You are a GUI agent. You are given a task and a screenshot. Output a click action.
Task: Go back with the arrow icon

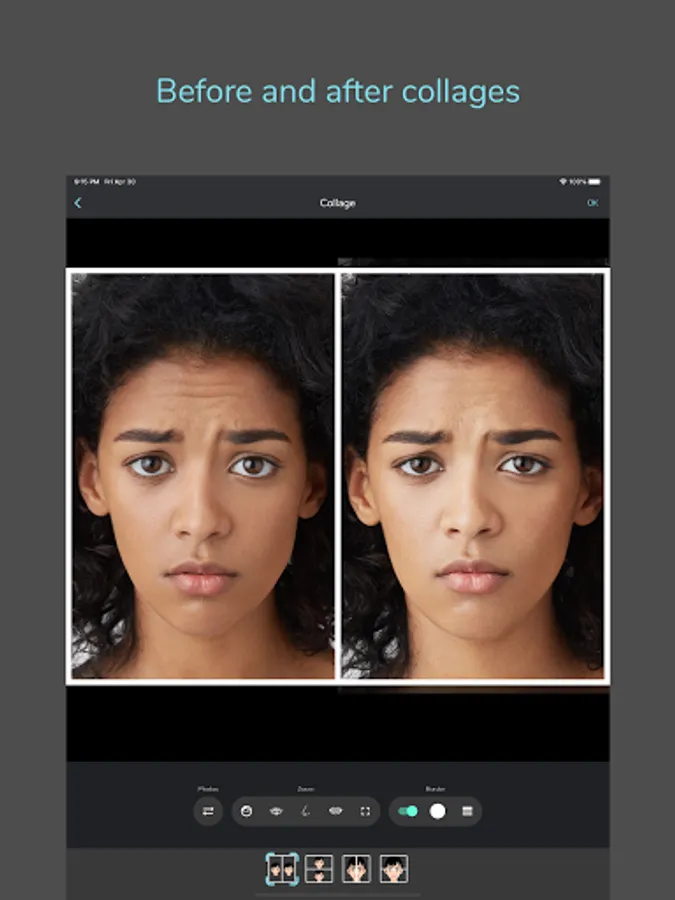78,203
